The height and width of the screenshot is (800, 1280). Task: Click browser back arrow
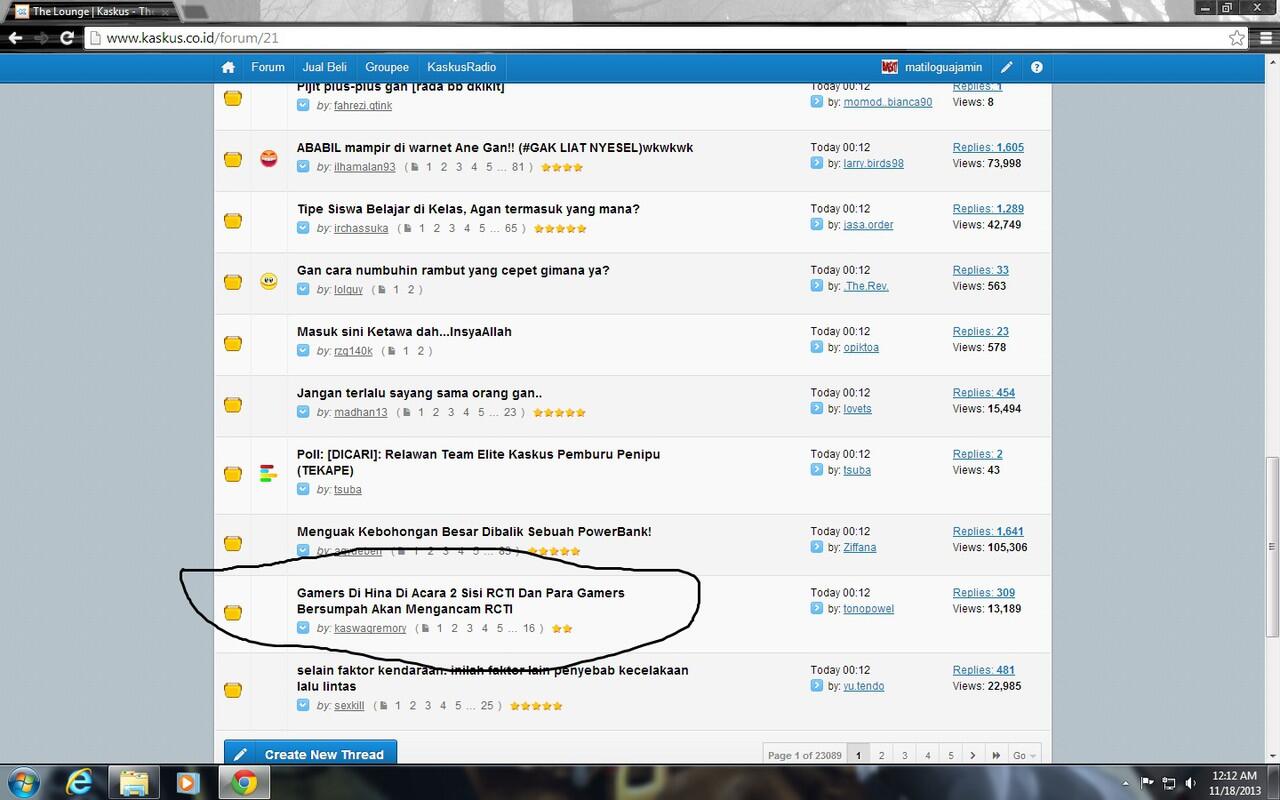click(x=15, y=38)
